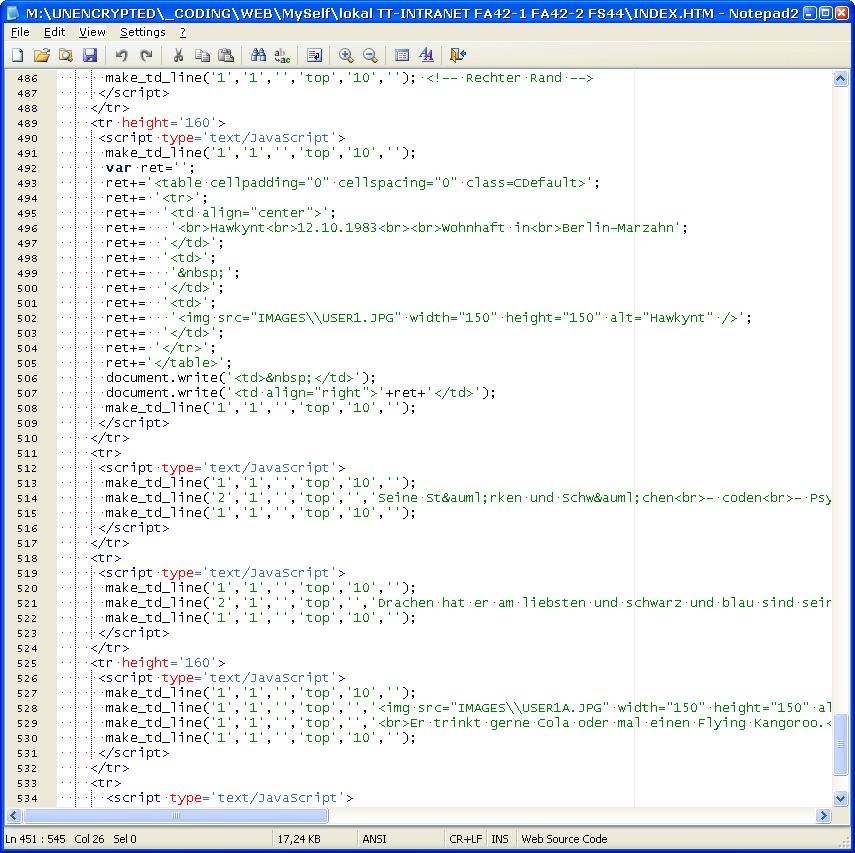Screen dimensions: 855x853
Task: Click the title bar with the INDEX.HTM path
Action: (412, 13)
